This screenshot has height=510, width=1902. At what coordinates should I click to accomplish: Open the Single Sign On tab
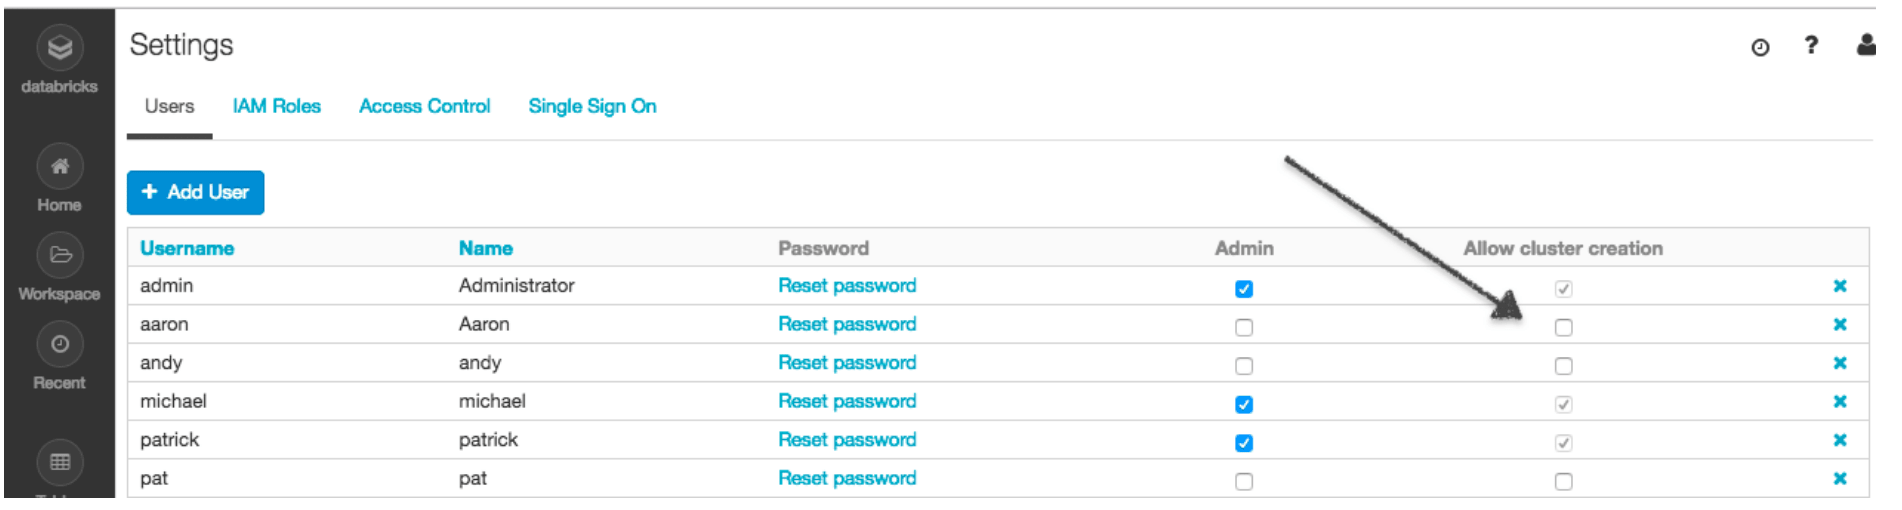(592, 106)
